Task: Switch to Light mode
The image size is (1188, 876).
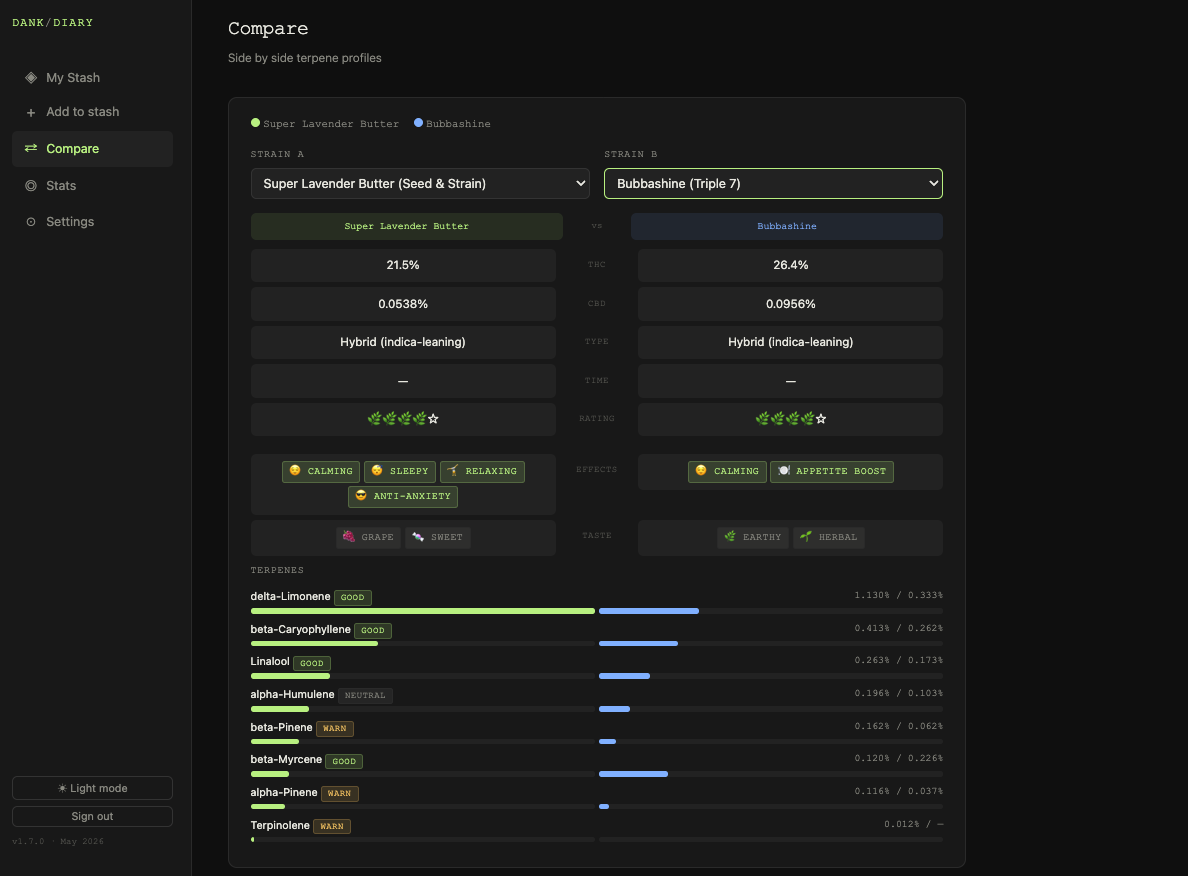Action: pos(92,788)
